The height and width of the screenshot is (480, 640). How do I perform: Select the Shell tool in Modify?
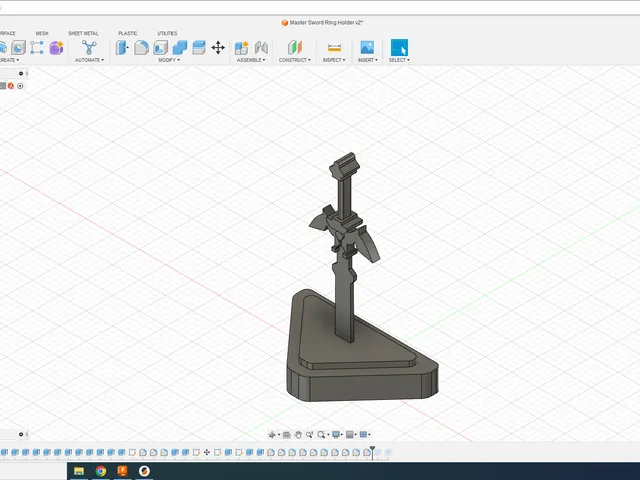point(160,48)
